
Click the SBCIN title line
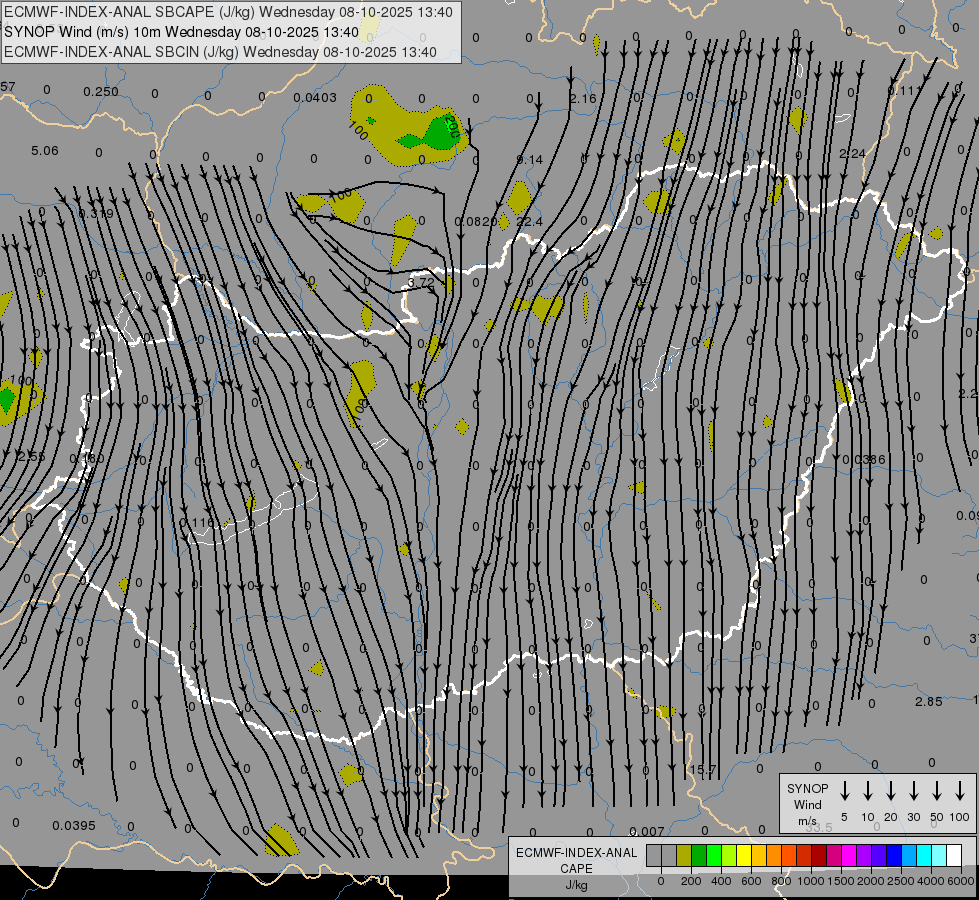pos(220,52)
